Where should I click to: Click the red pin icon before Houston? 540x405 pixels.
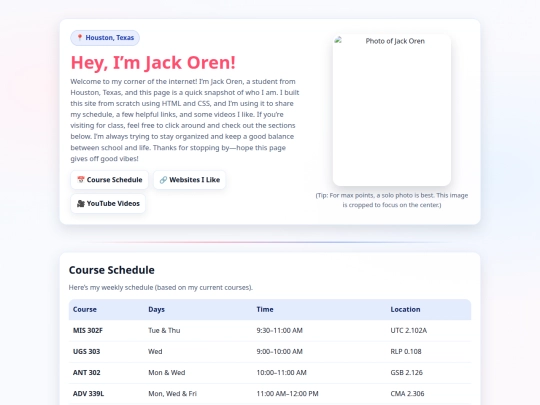click(x=80, y=38)
